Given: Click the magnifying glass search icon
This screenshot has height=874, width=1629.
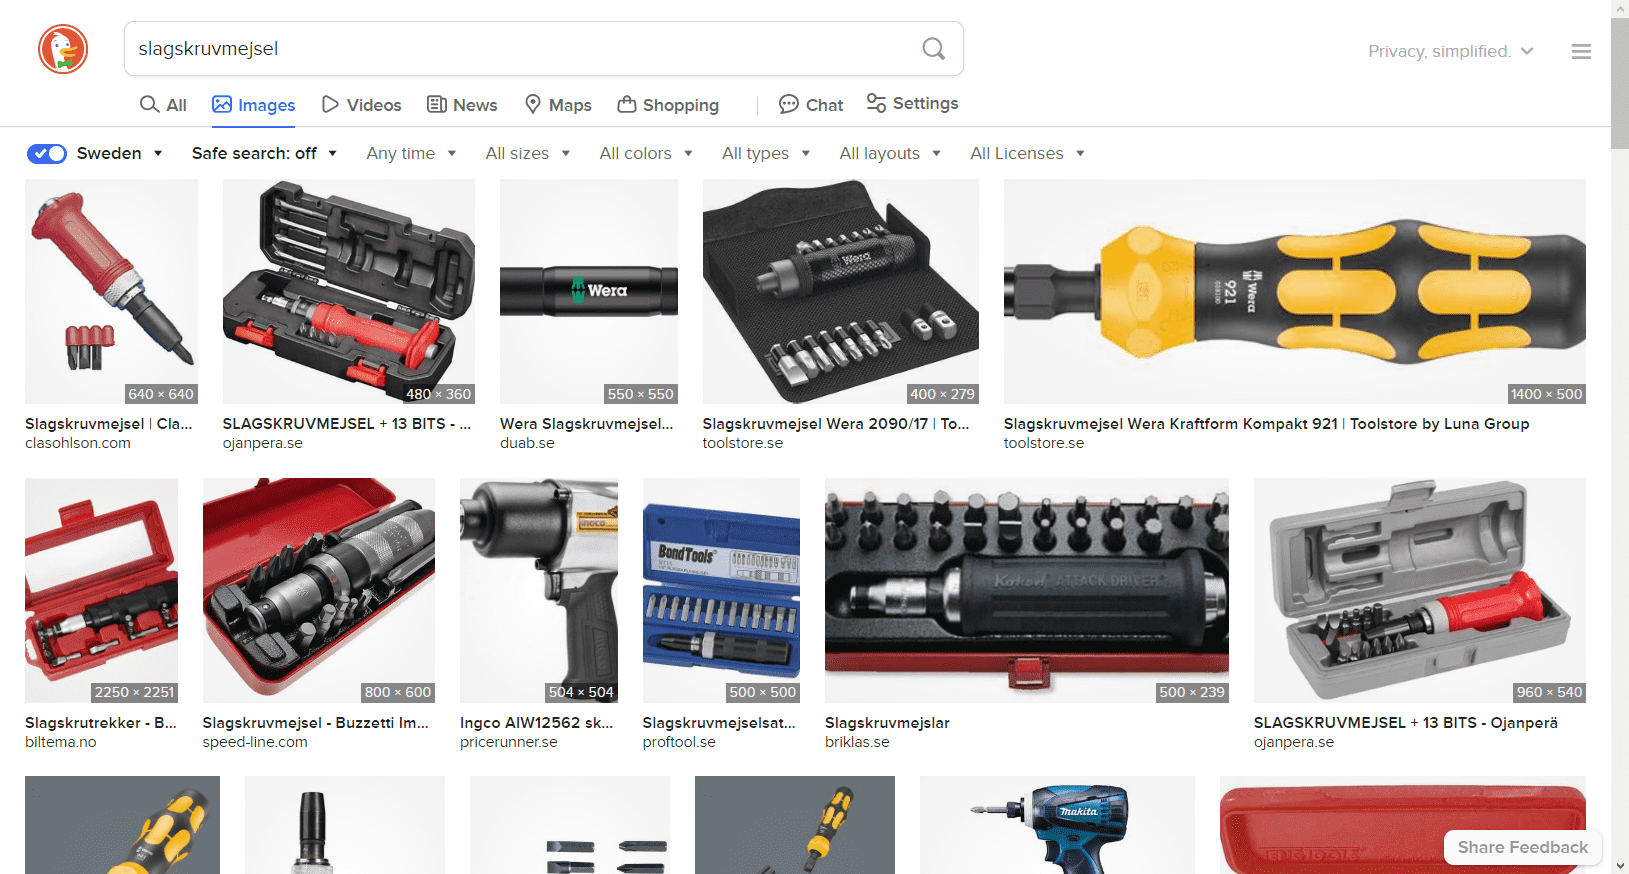Looking at the screenshot, I should coord(933,49).
